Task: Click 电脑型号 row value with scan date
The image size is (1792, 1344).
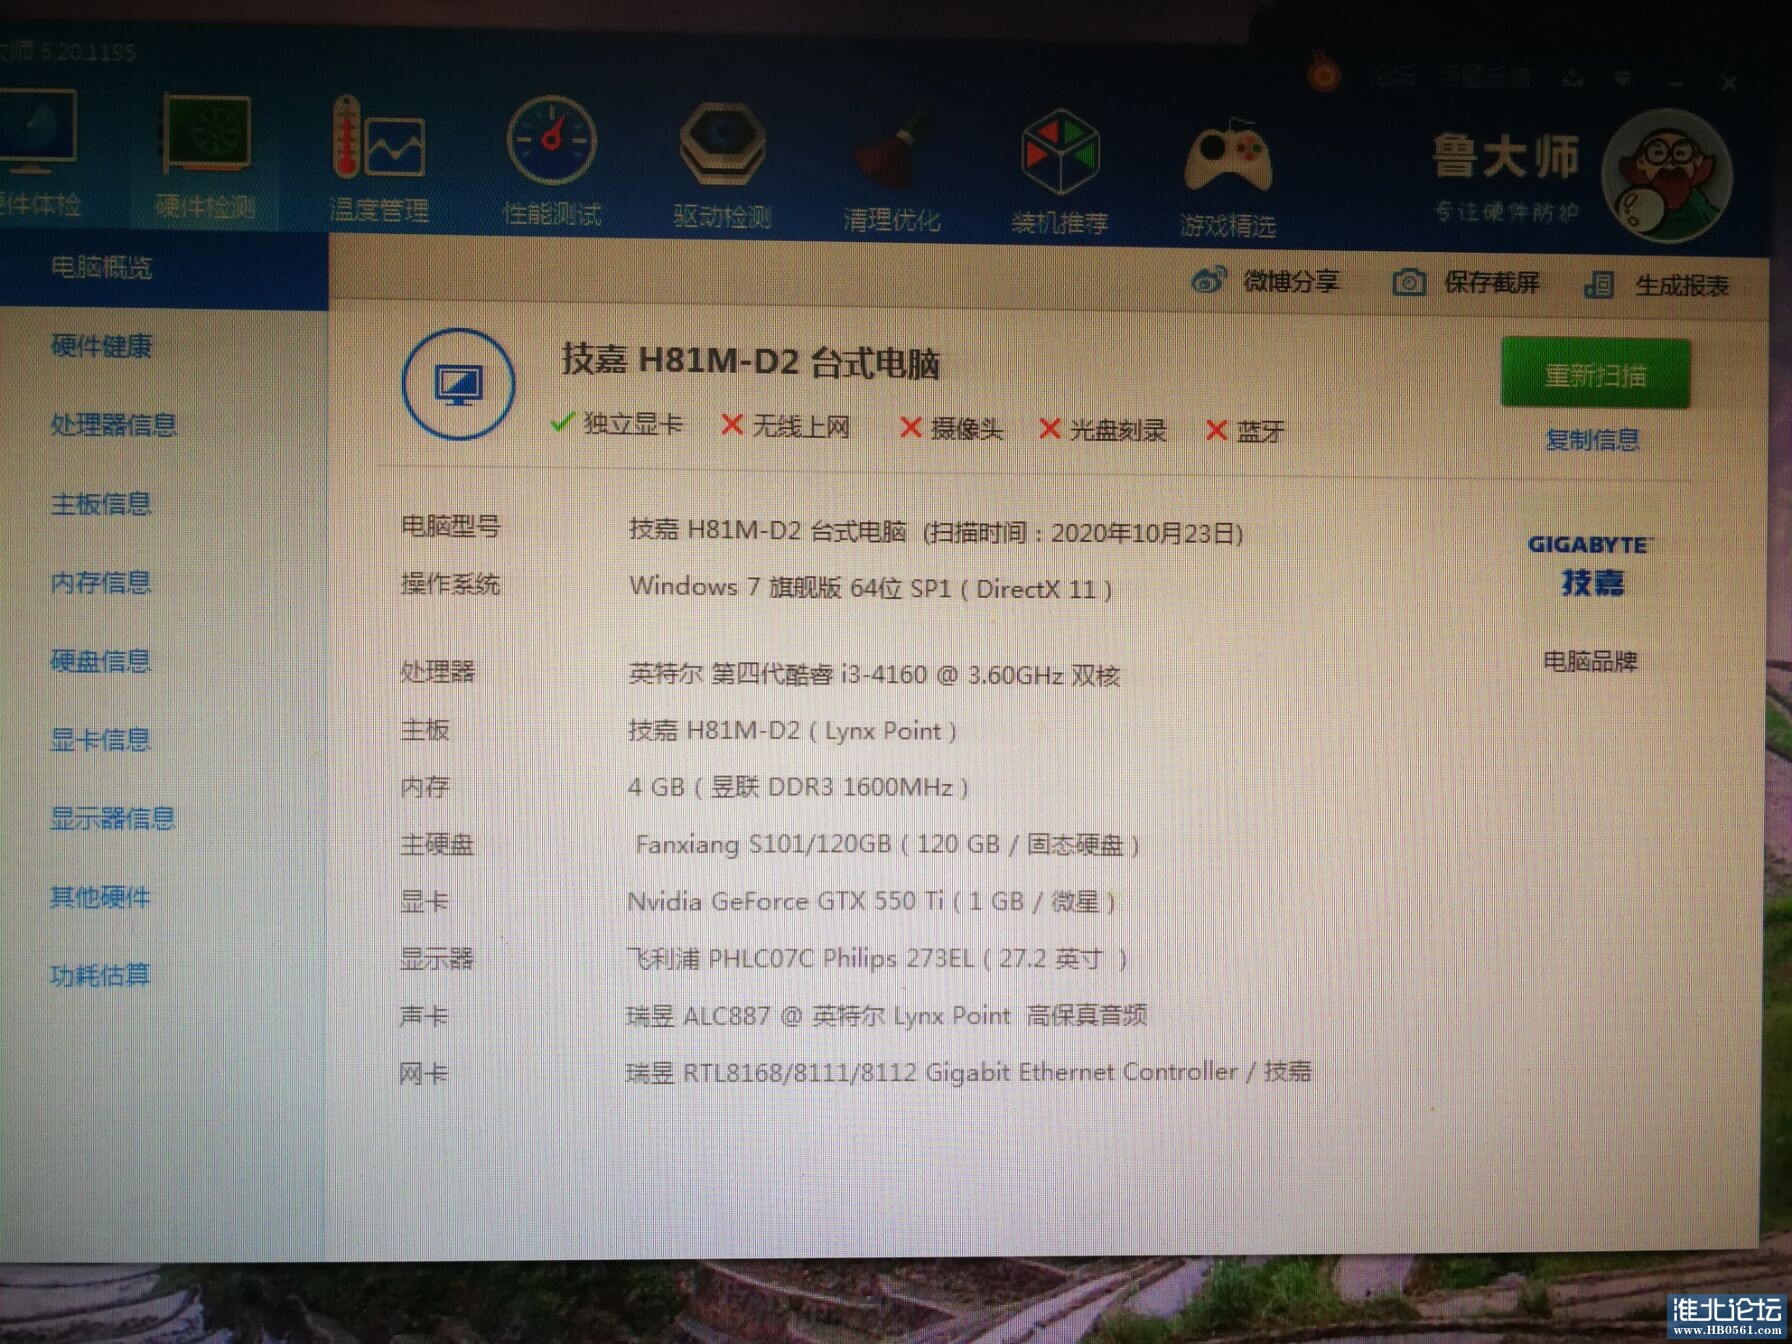Action: pos(936,531)
